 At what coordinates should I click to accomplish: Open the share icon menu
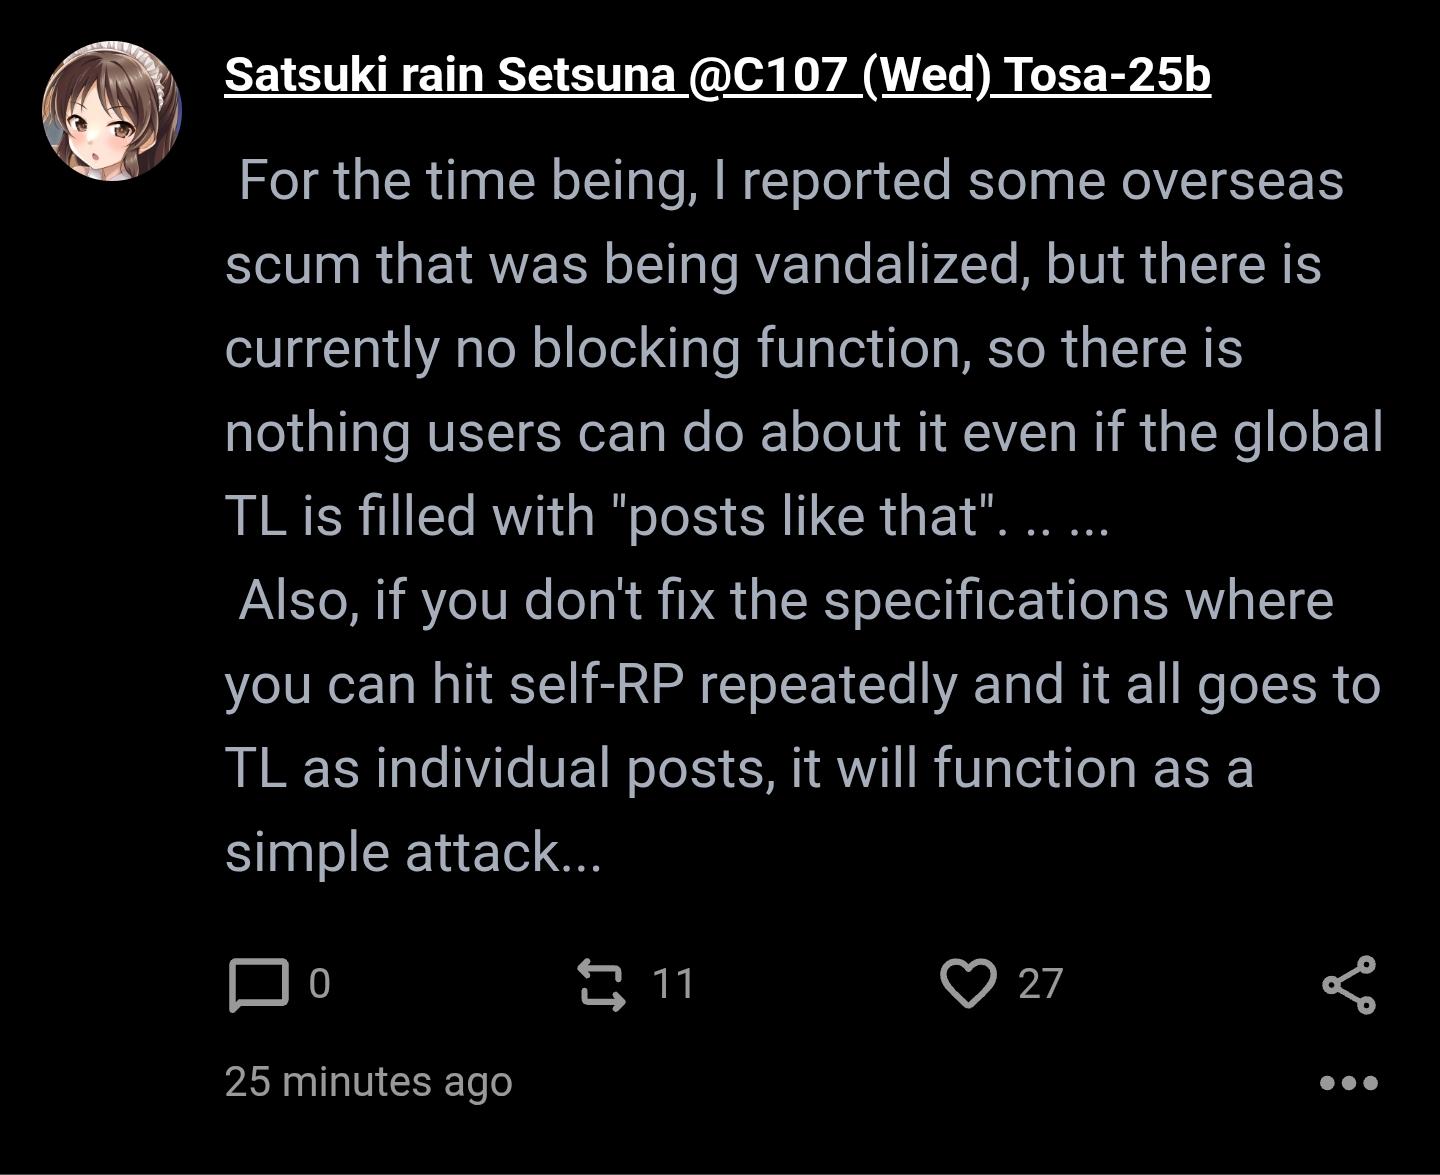[1349, 985]
